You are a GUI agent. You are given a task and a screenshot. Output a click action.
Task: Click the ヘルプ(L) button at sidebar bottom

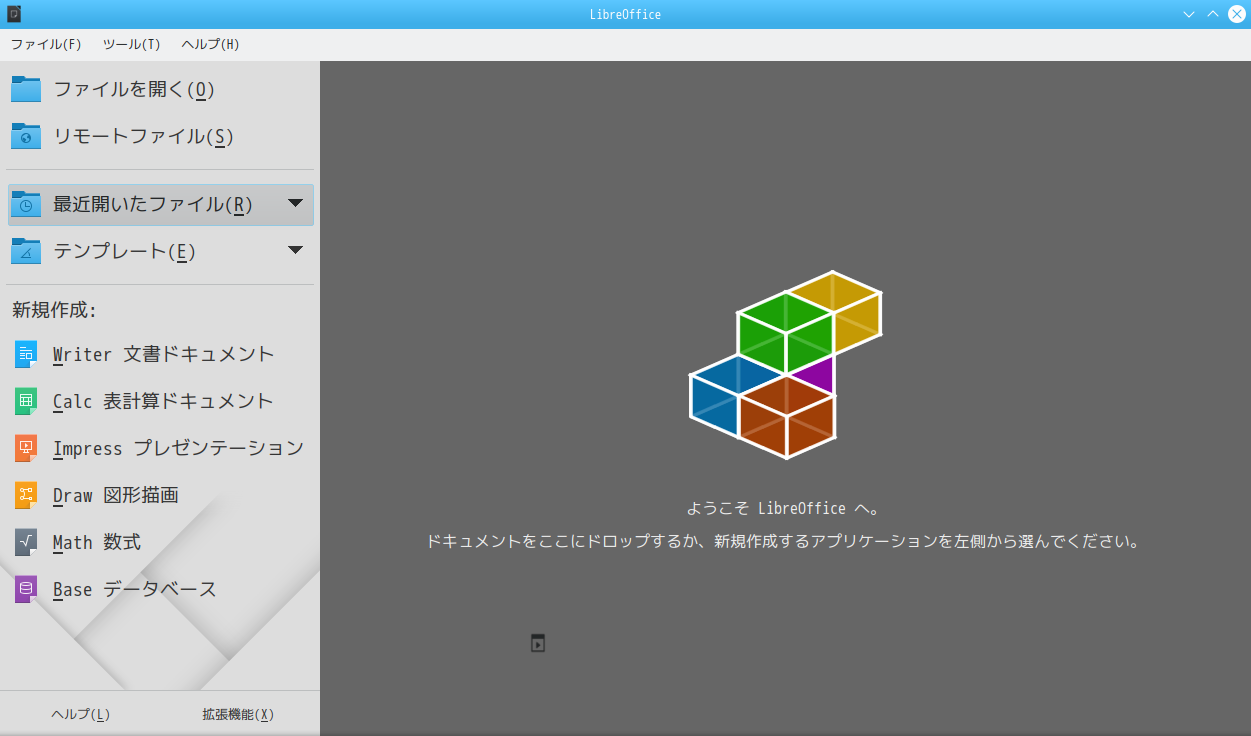(x=80, y=714)
